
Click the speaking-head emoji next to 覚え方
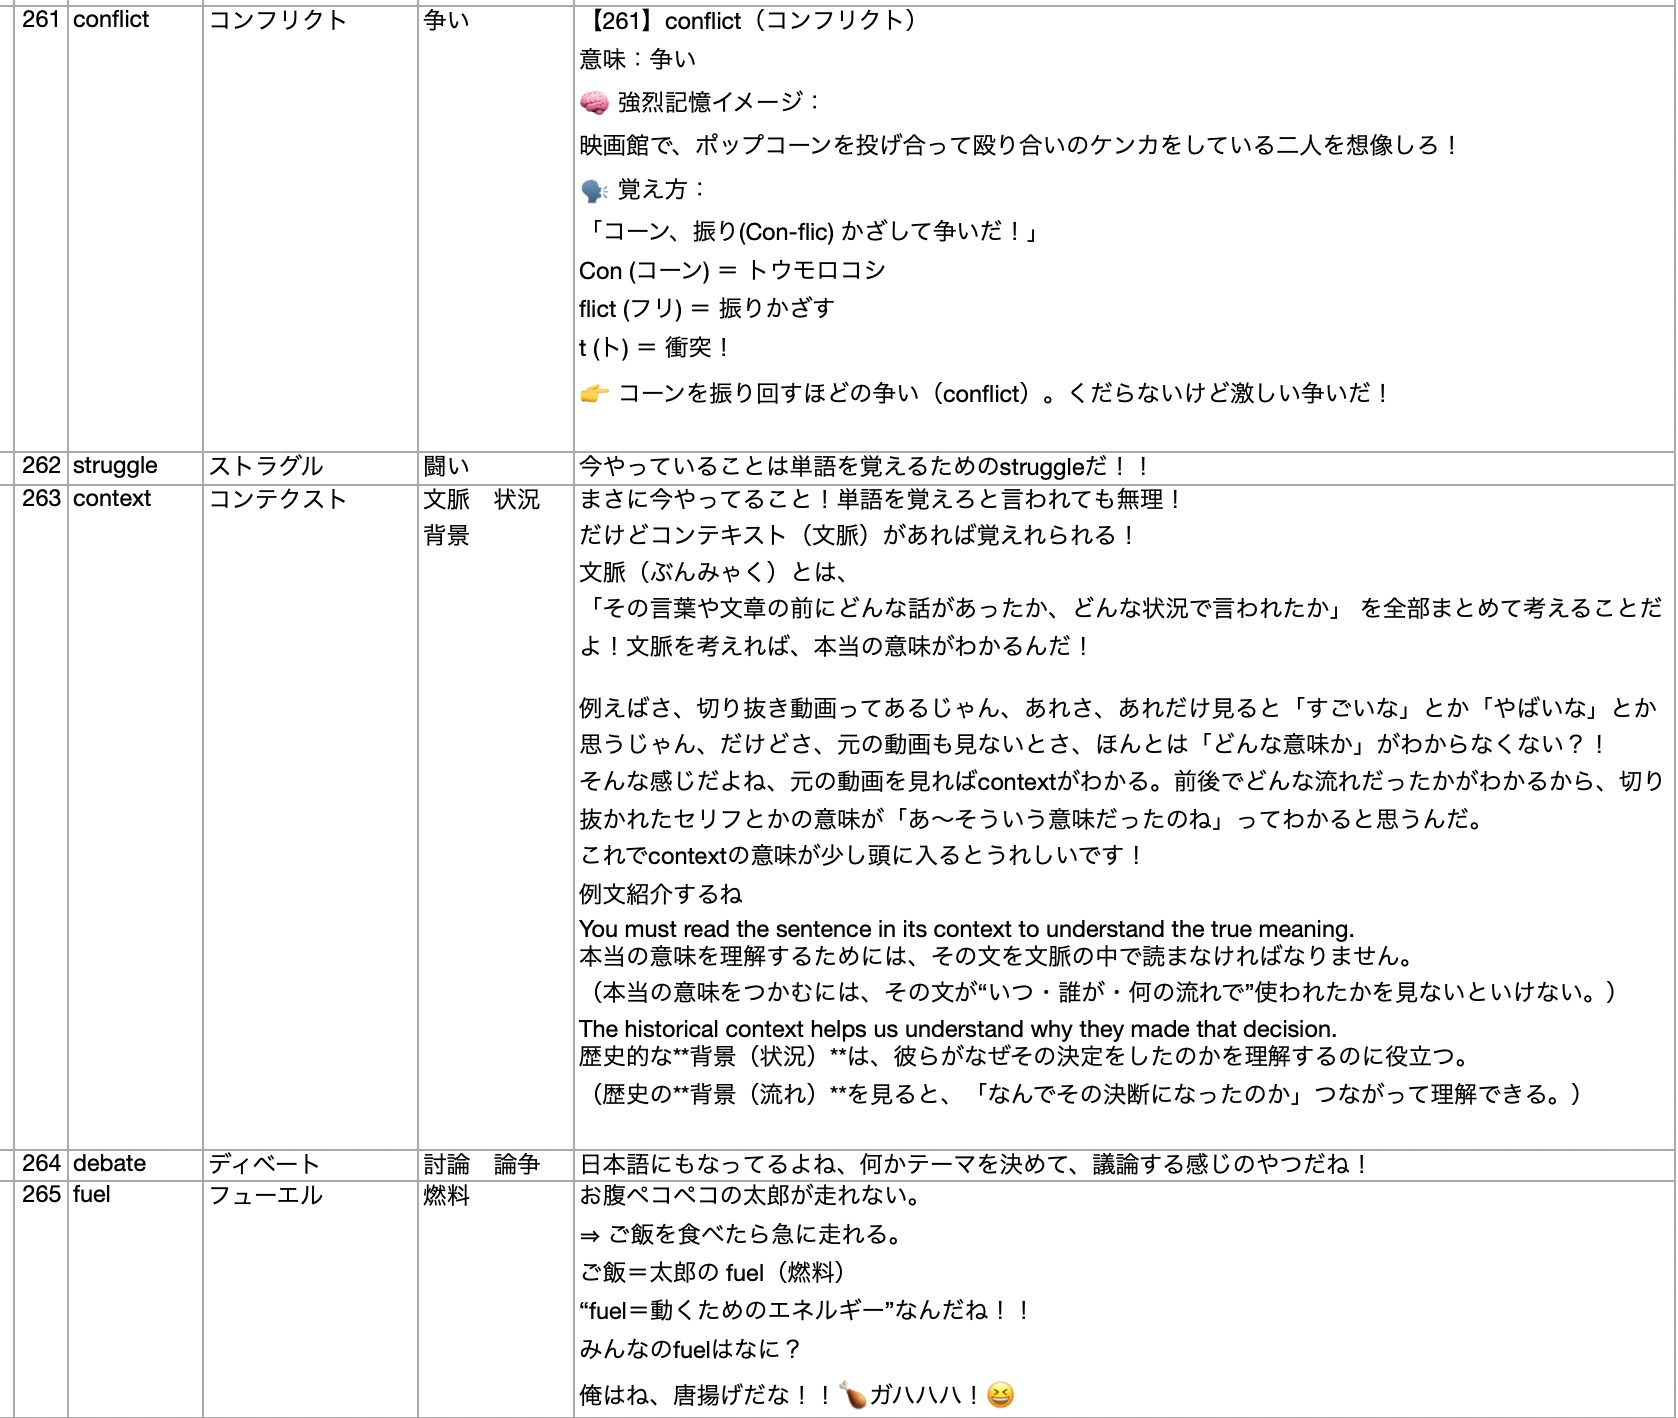(x=593, y=192)
